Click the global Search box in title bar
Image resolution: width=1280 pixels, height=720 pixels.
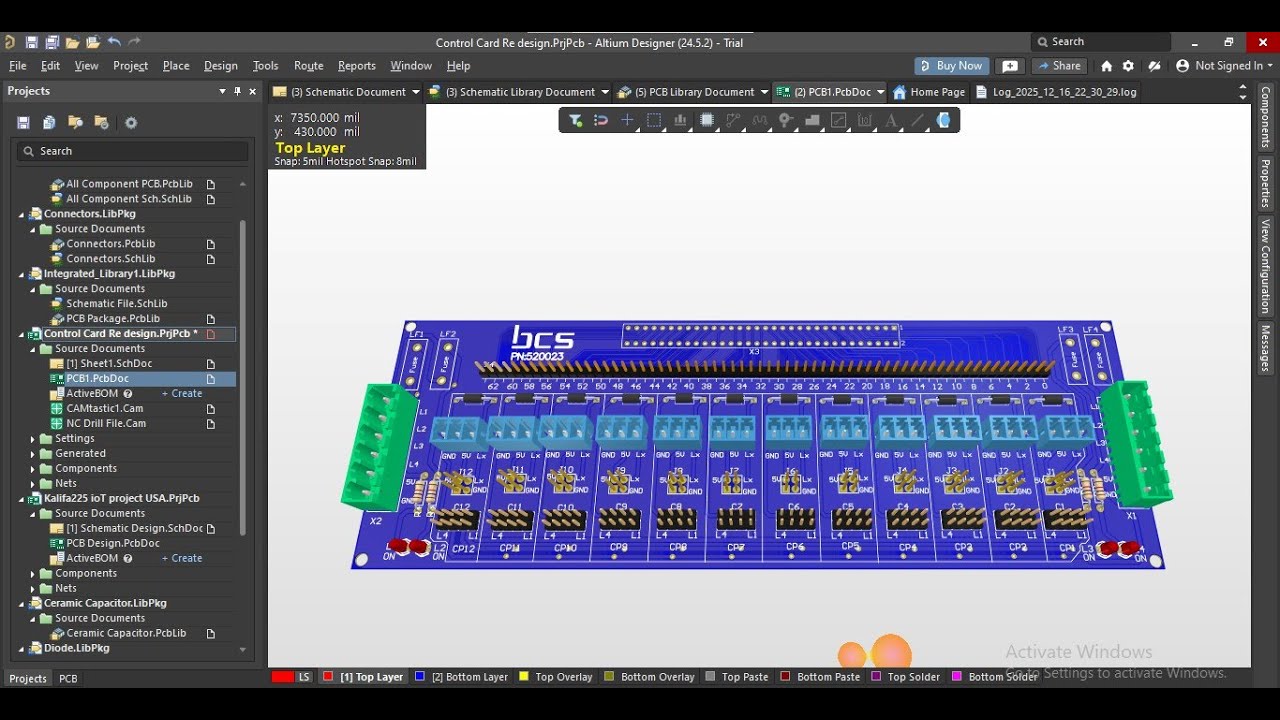1100,42
